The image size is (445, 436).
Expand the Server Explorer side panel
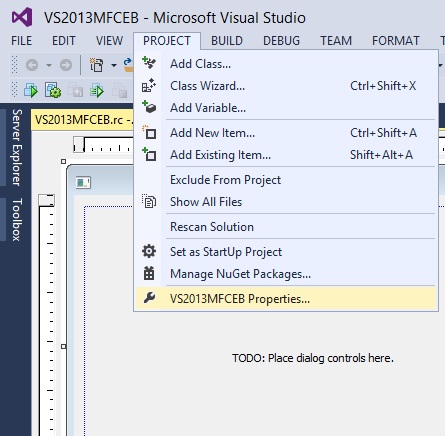[x=17, y=147]
